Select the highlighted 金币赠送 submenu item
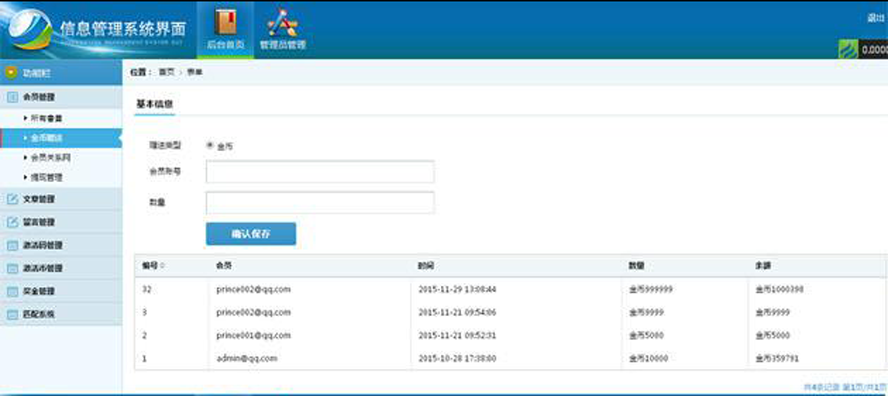The image size is (888, 396). (61, 138)
